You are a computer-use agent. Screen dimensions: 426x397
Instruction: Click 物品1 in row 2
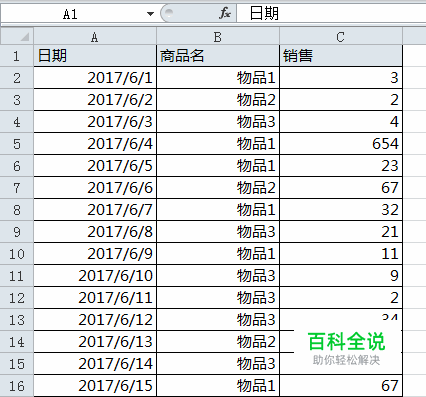(218, 78)
